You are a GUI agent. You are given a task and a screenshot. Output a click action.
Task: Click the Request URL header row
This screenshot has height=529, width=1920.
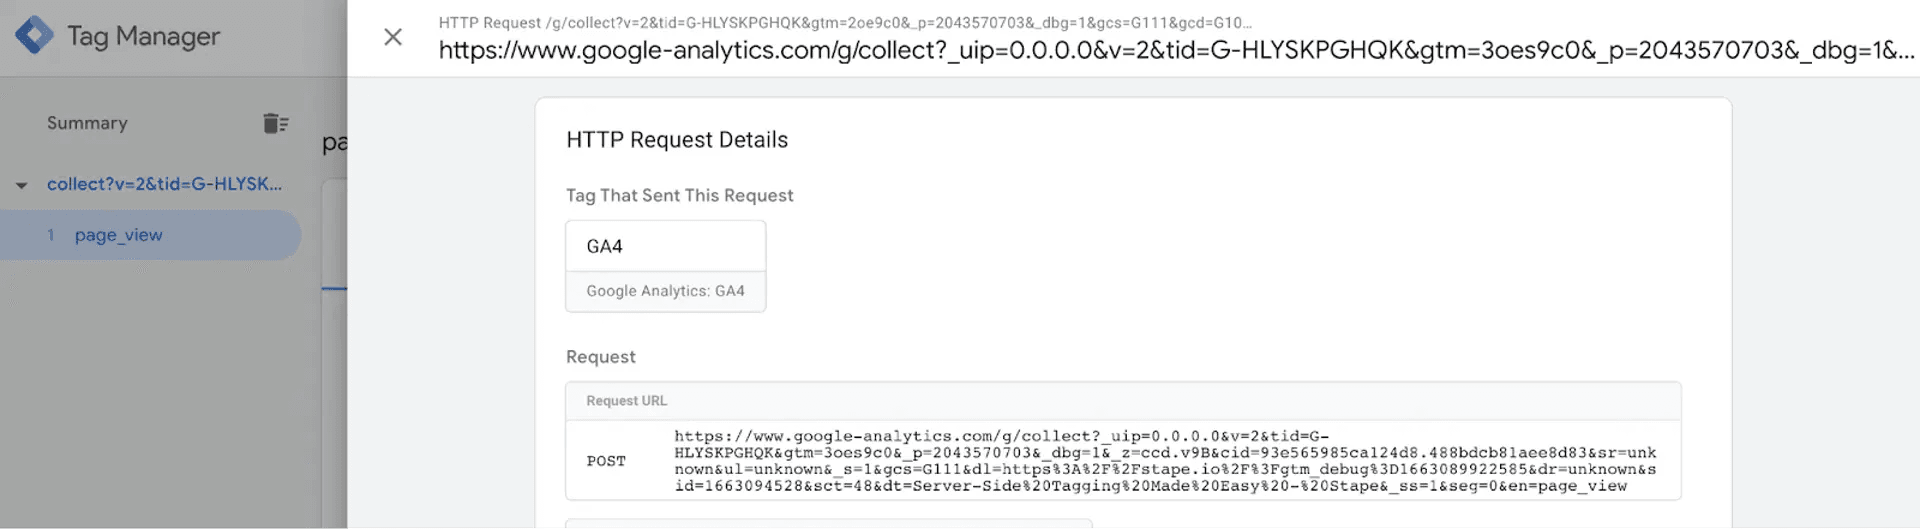coord(1123,401)
